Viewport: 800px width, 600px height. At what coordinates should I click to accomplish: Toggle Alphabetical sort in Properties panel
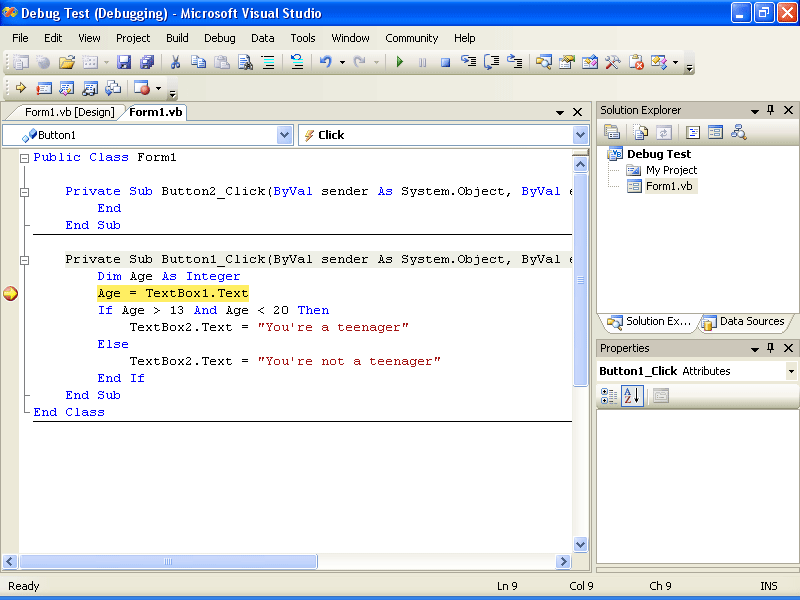tap(632, 396)
